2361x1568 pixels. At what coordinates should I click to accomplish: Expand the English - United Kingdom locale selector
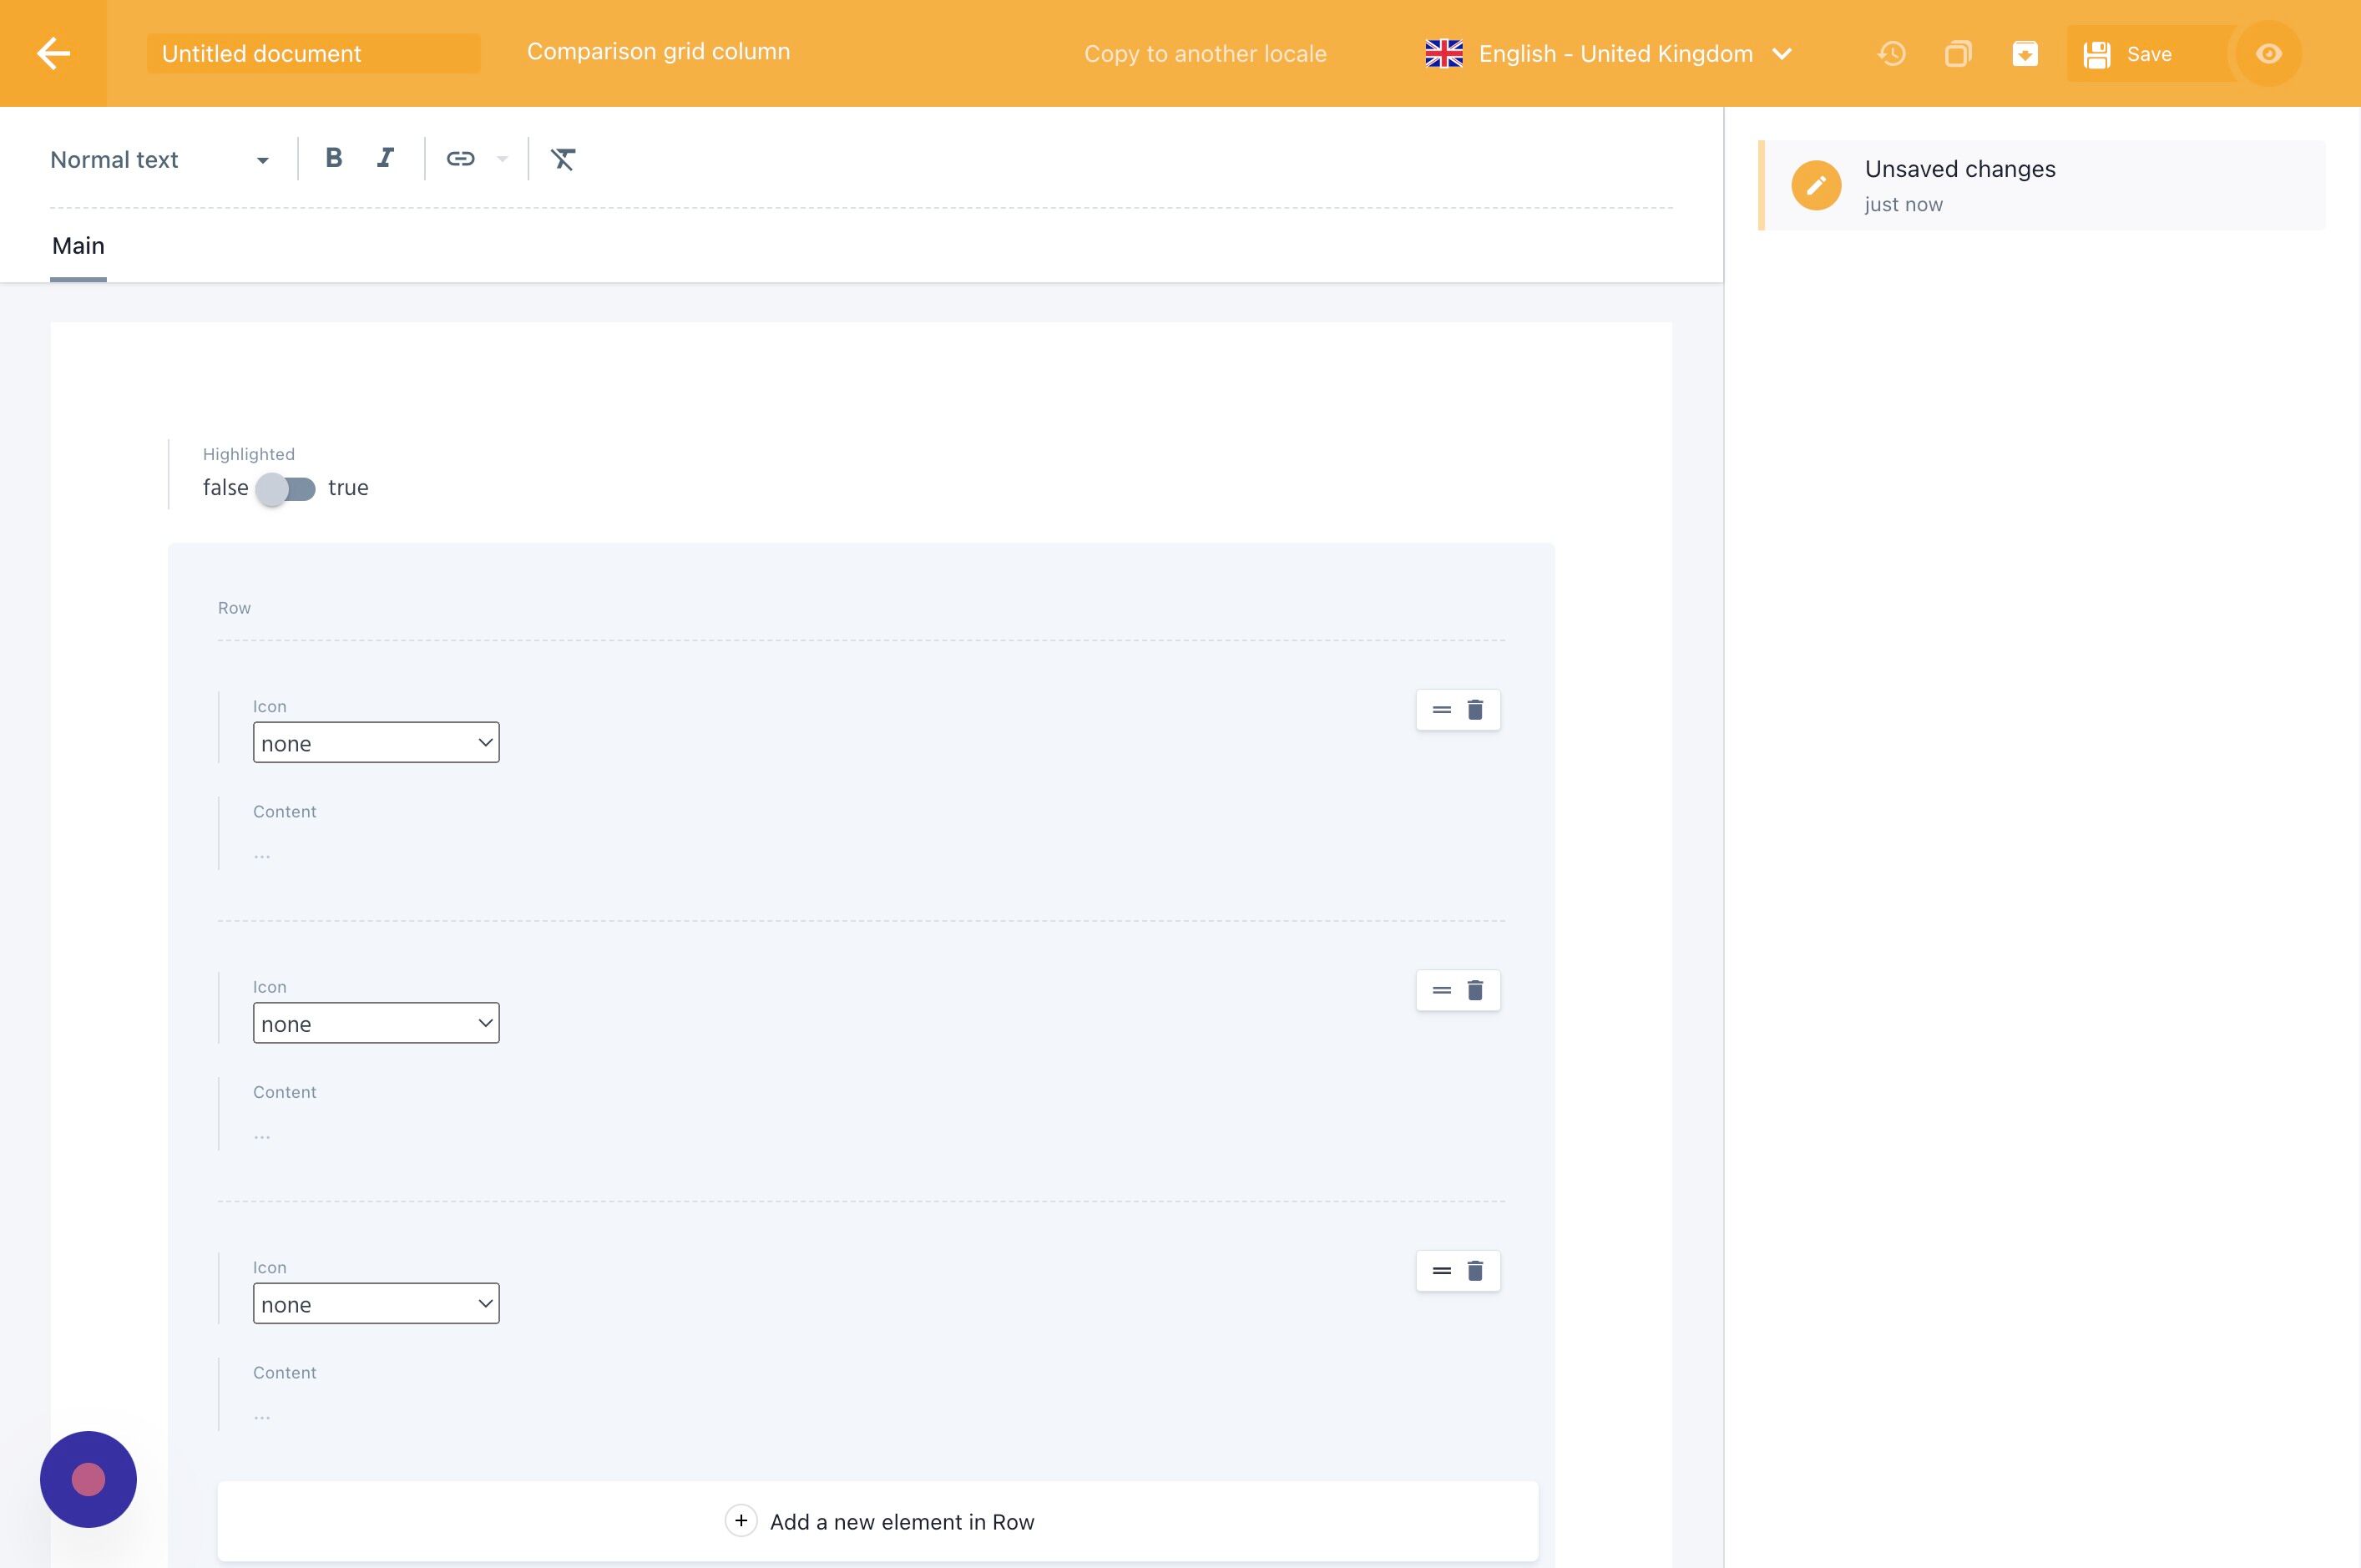pos(1608,54)
